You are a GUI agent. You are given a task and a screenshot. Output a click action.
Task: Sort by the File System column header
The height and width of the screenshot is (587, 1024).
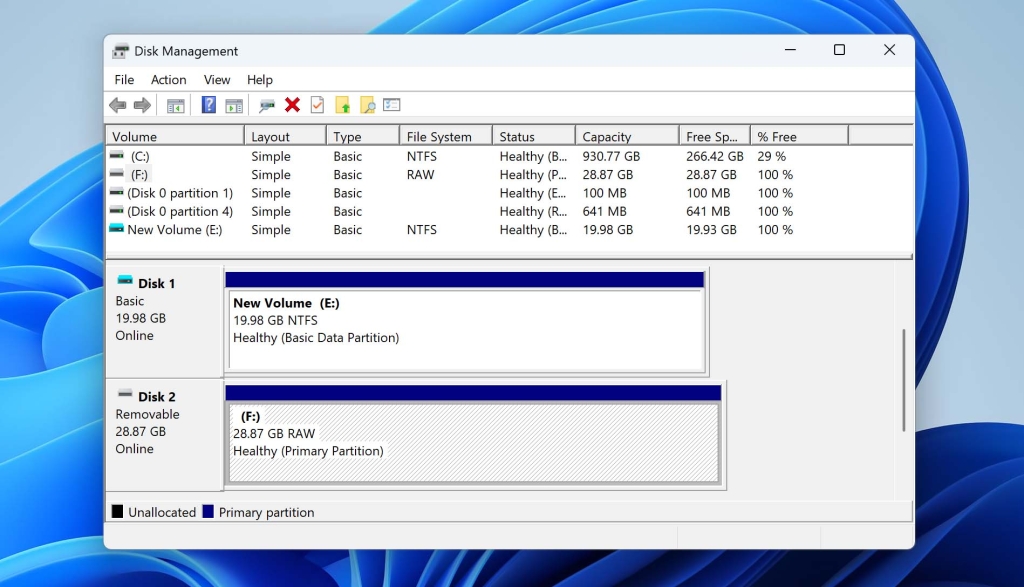coord(445,136)
